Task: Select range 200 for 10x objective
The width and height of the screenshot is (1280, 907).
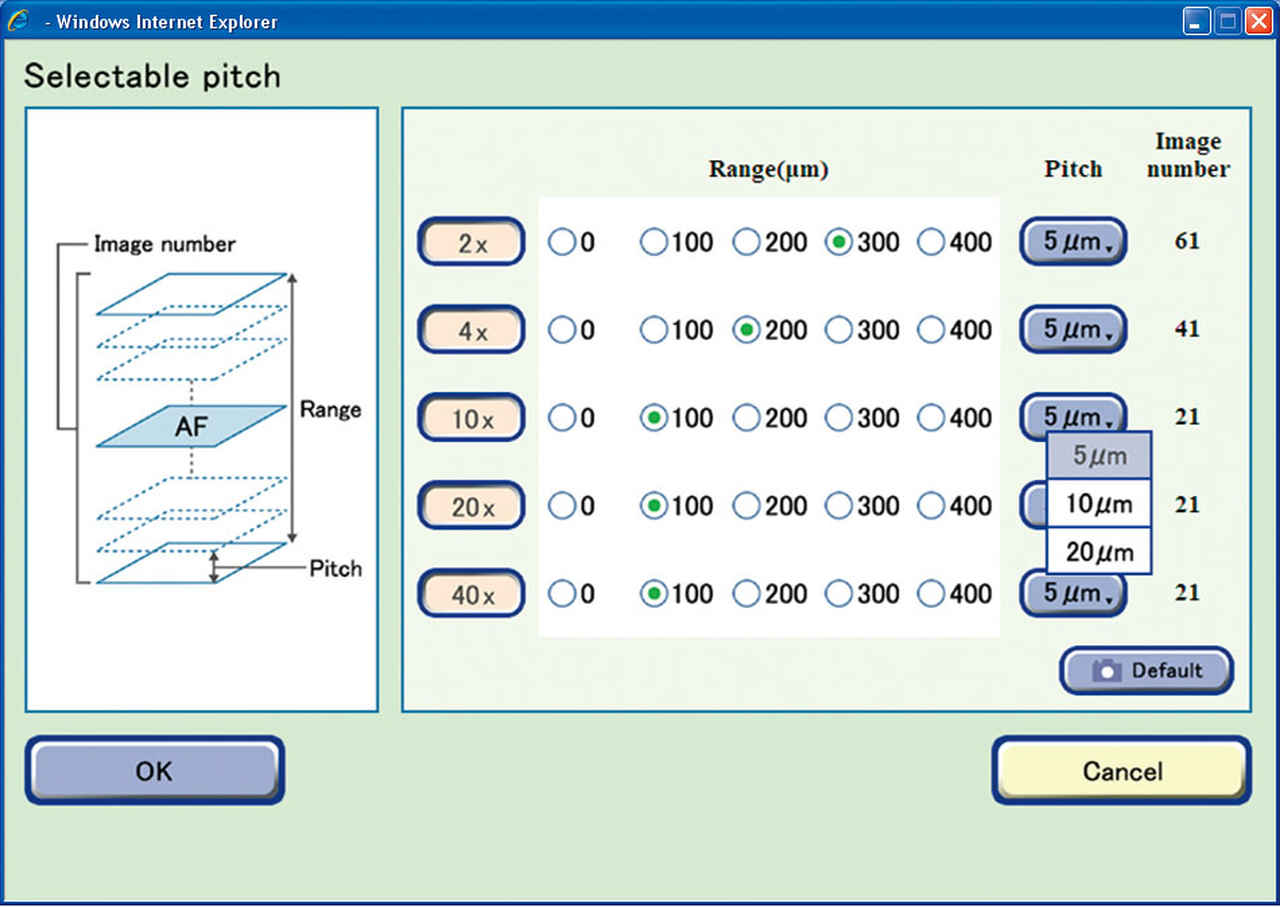Action: [x=746, y=418]
